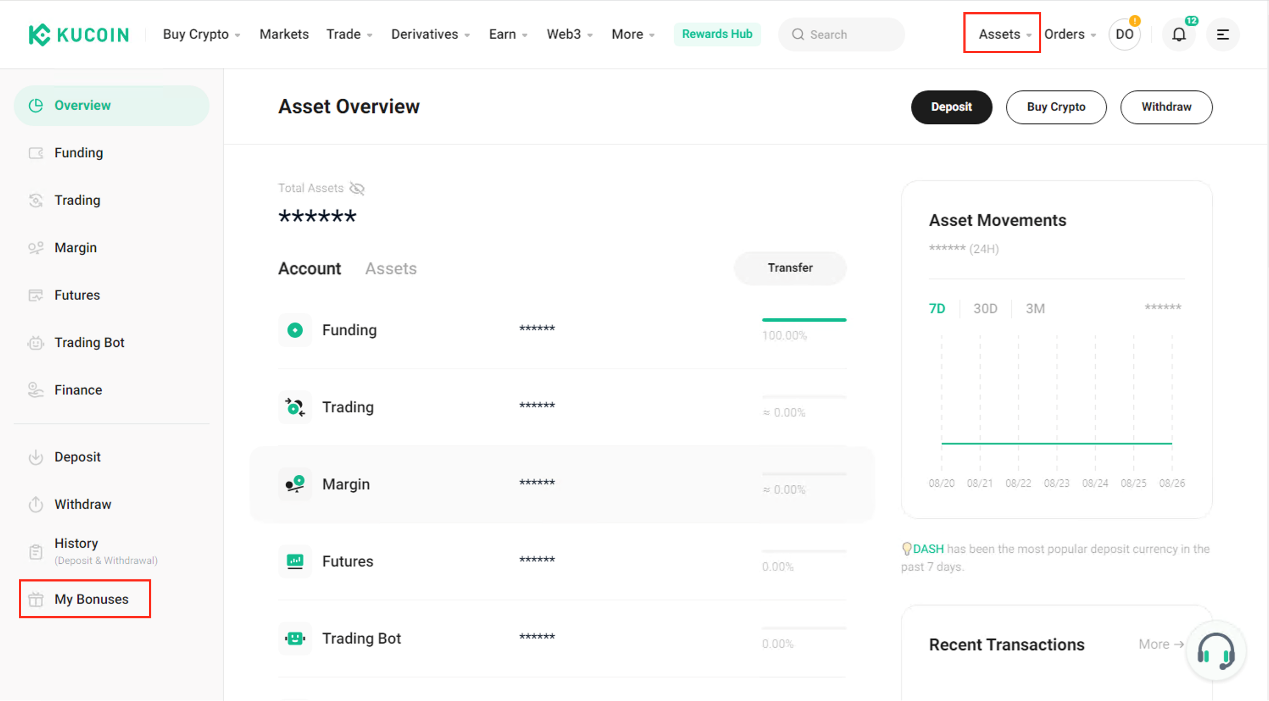
Task: Click the Asset Movements chart line
Action: [x=1056, y=443]
